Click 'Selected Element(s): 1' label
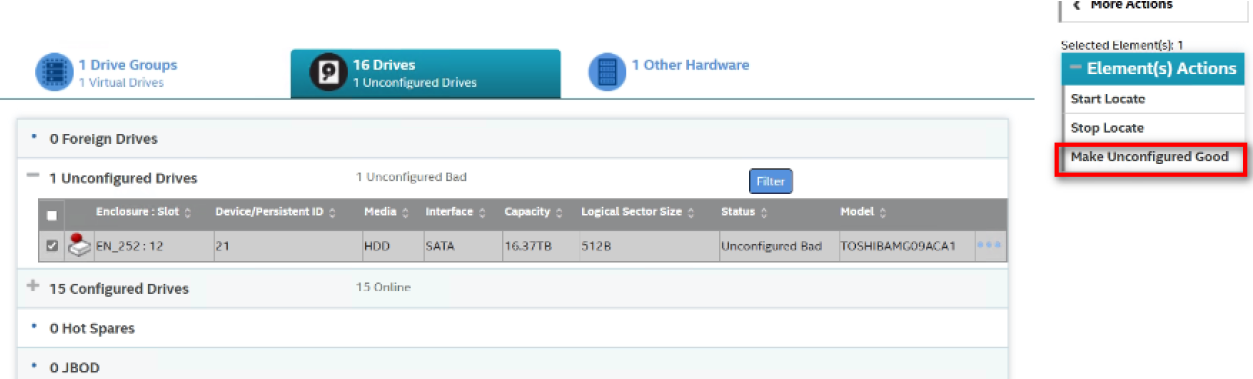Viewport: 1253px width, 379px height. pyautogui.click(x=1122, y=45)
